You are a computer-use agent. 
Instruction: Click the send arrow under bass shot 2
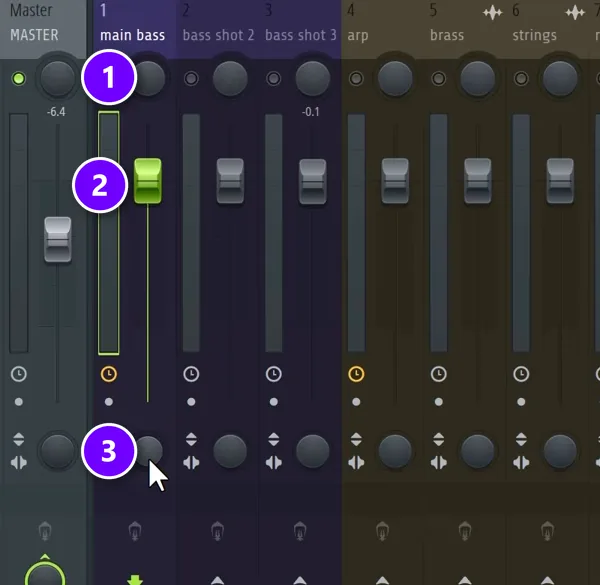point(217,580)
